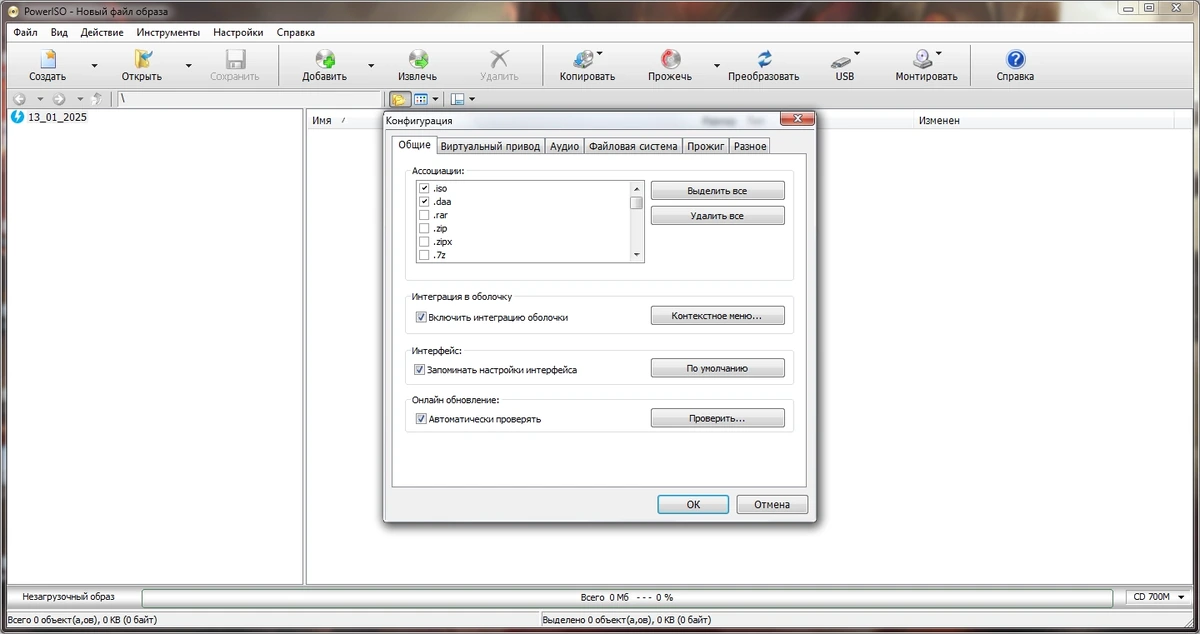The image size is (1200, 634).
Task: Click the Открыть (Open) toolbar icon
Action: coord(142,60)
